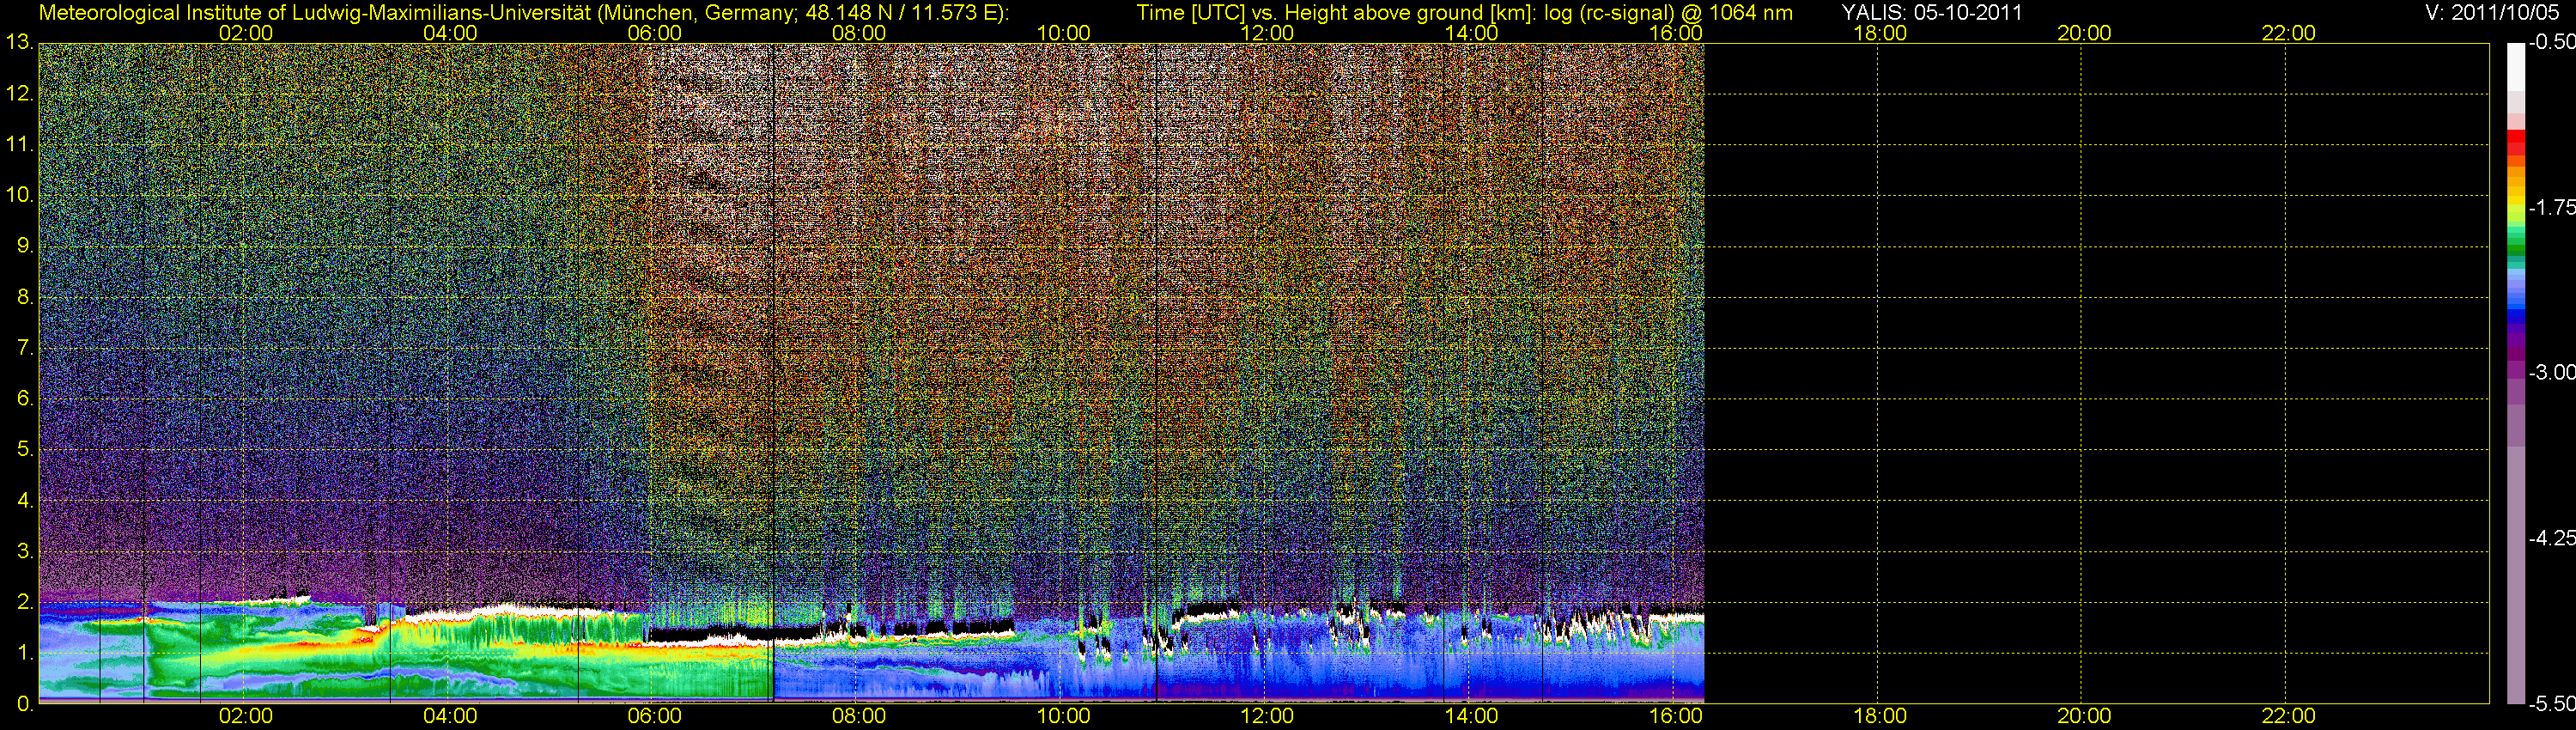Click the 22:00 label on the bottom time axis
The width and height of the screenshot is (2576, 730).
[x=2289, y=716]
